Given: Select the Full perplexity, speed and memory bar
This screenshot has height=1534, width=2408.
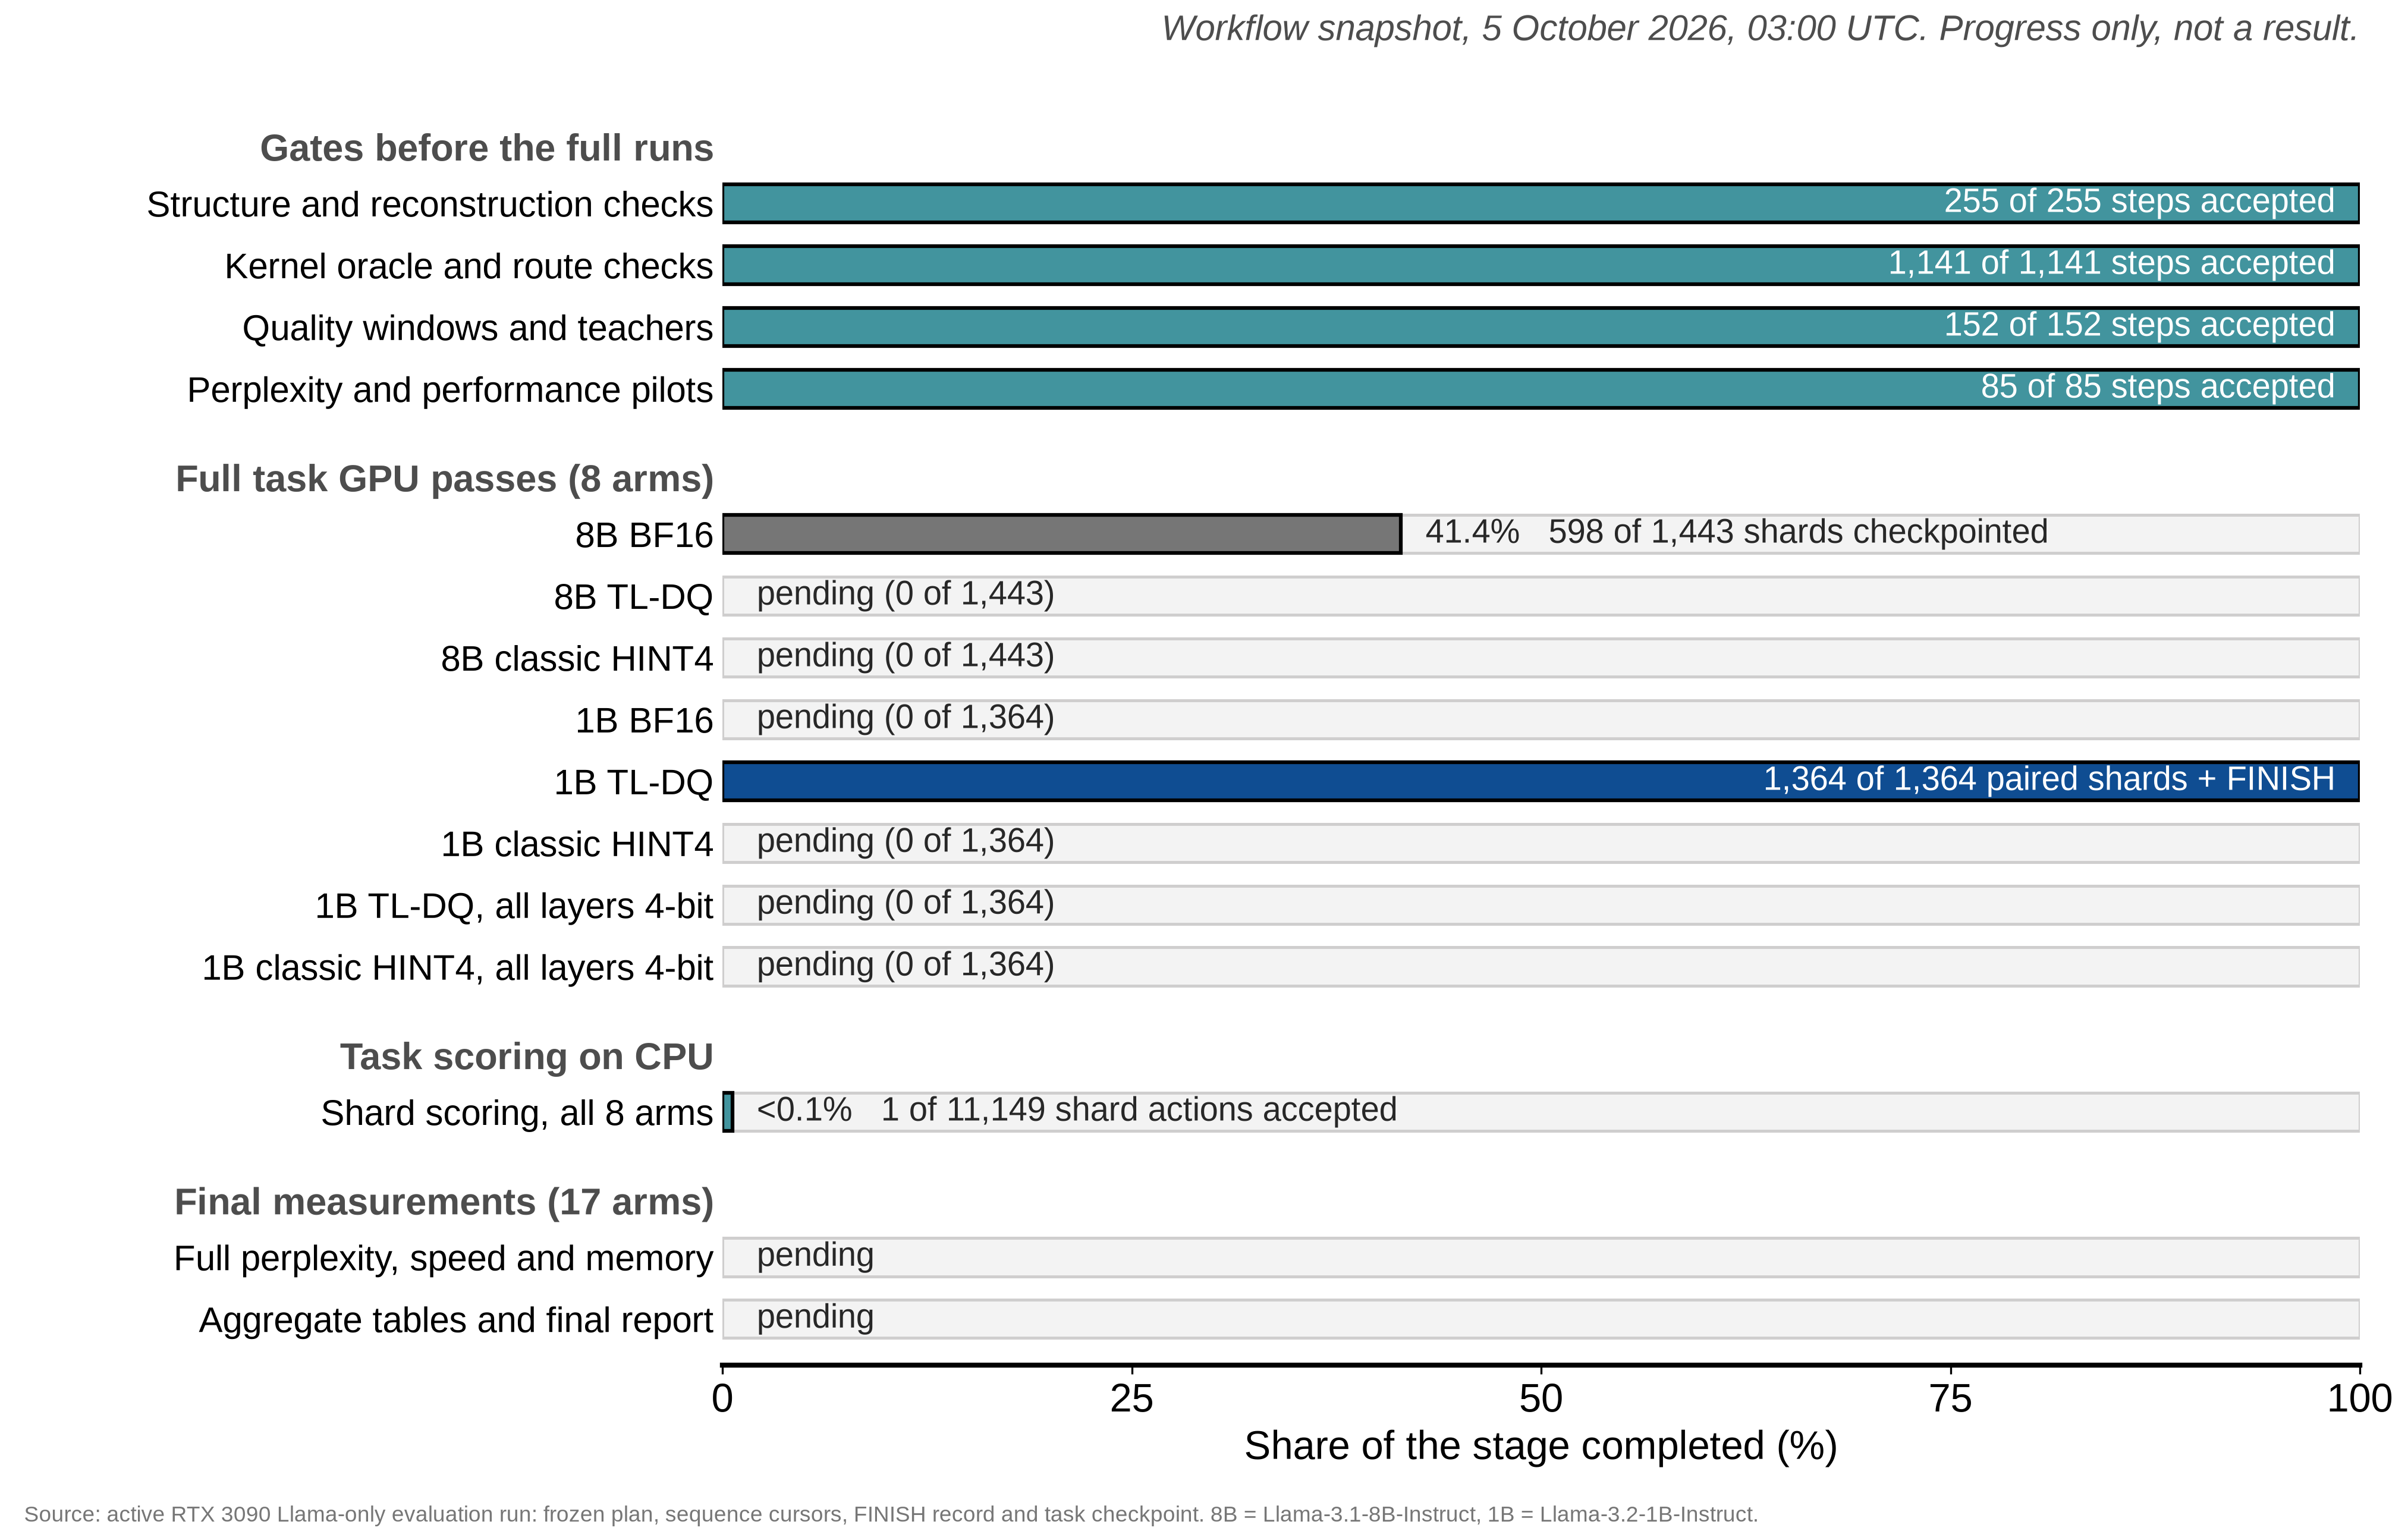Looking at the screenshot, I should click(1540, 1257).
